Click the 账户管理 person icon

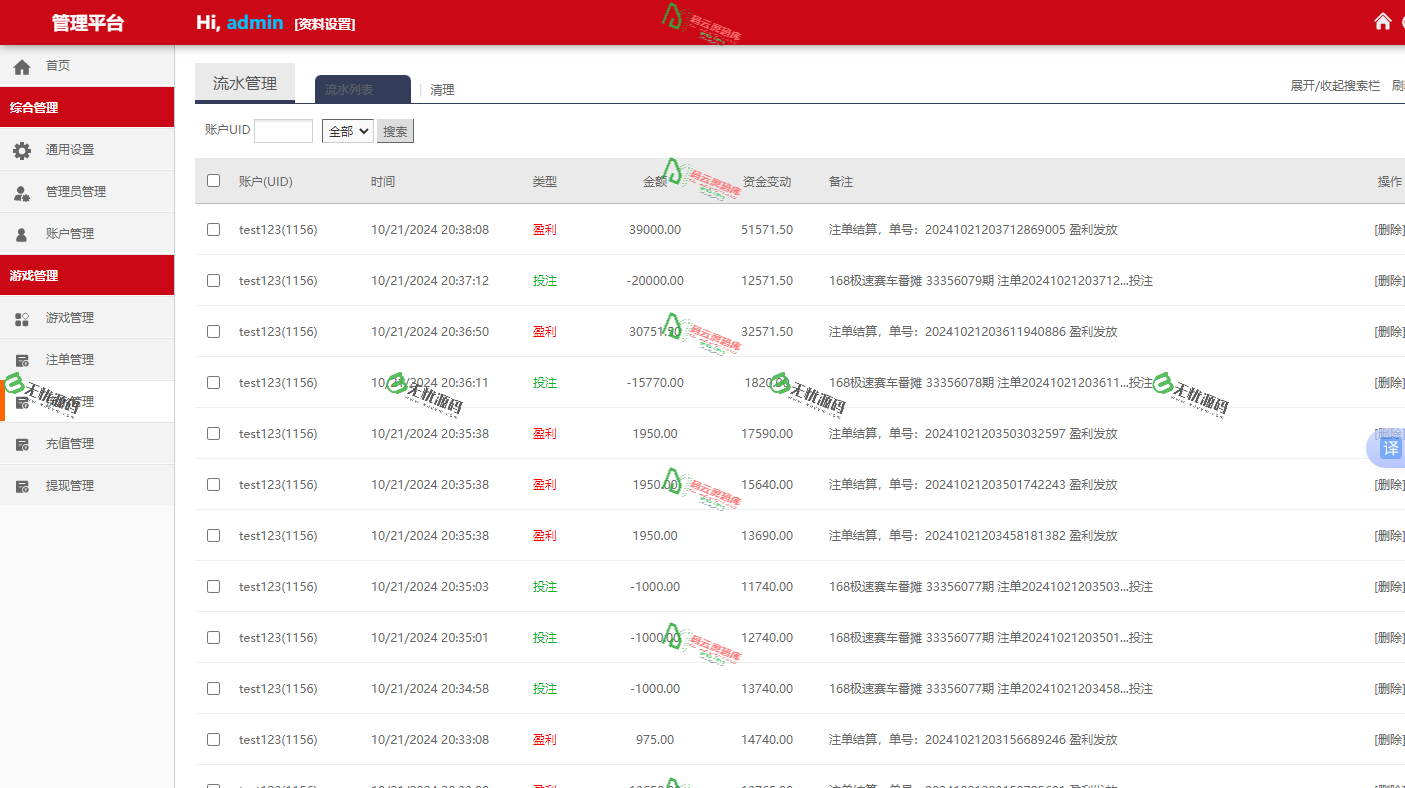click(x=22, y=235)
